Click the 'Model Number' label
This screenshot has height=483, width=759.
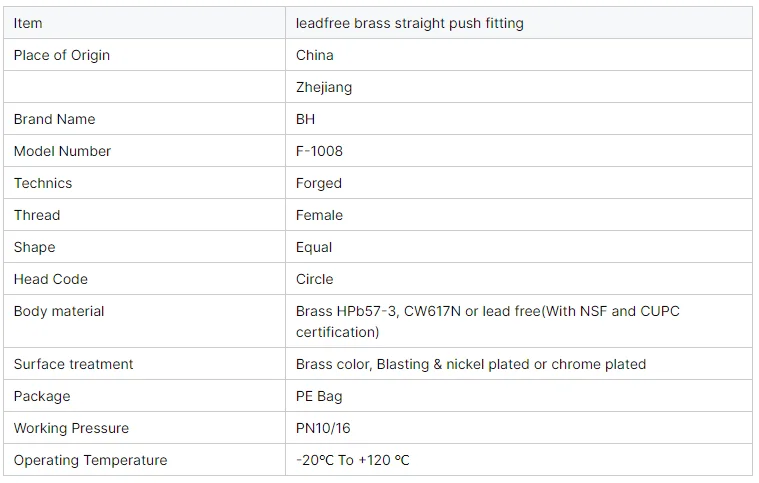pyautogui.click(x=62, y=151)
